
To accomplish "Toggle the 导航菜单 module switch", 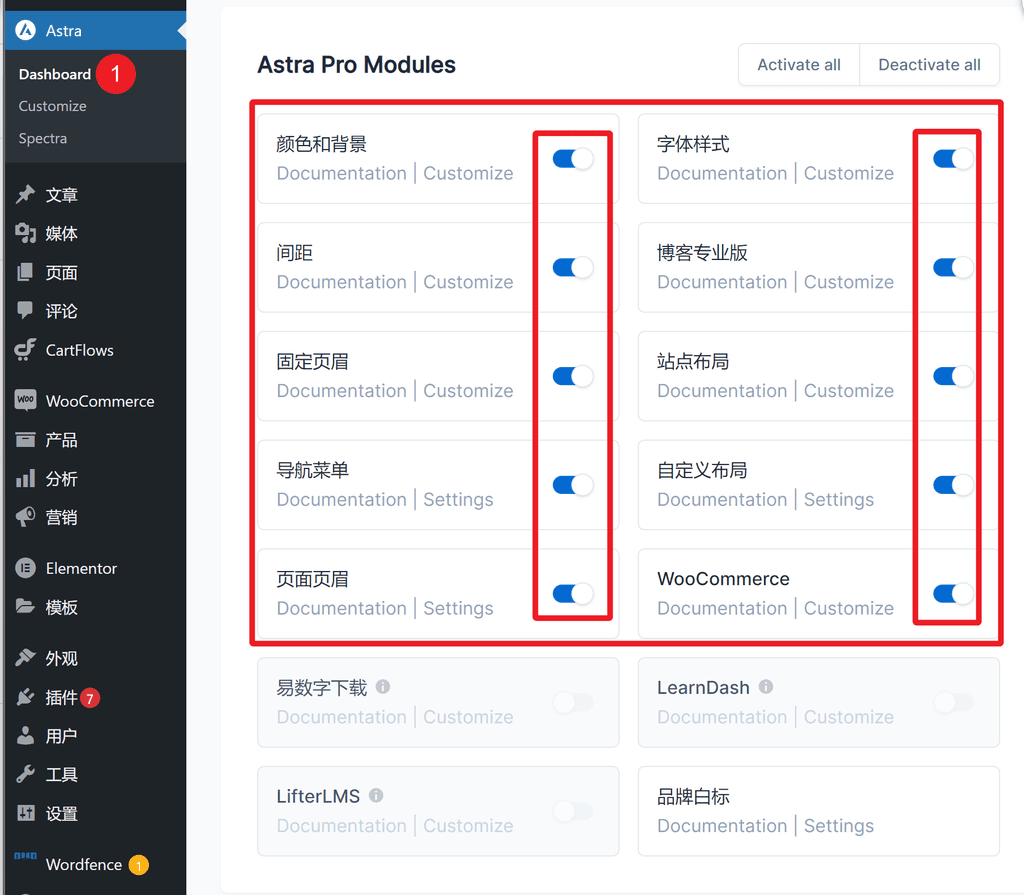I will tap(573, 485).
